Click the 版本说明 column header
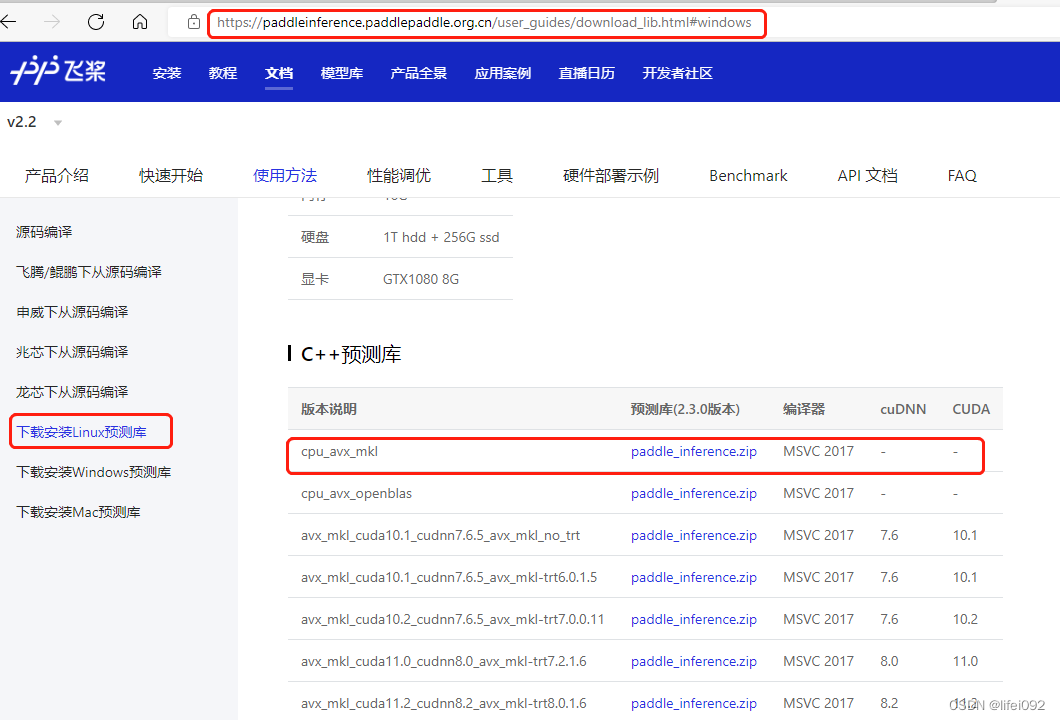The image size is (1060, 720). click(329, 409)
